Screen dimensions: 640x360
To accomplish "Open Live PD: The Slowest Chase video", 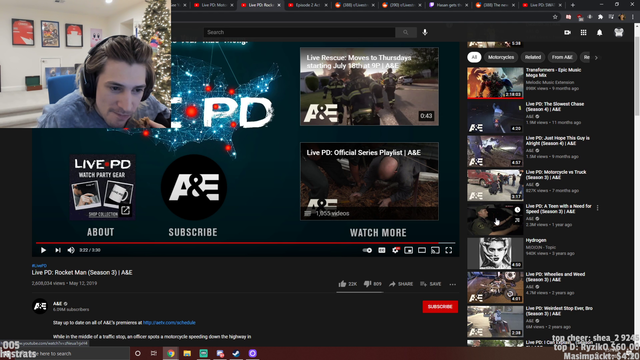I will click(495, 117).
